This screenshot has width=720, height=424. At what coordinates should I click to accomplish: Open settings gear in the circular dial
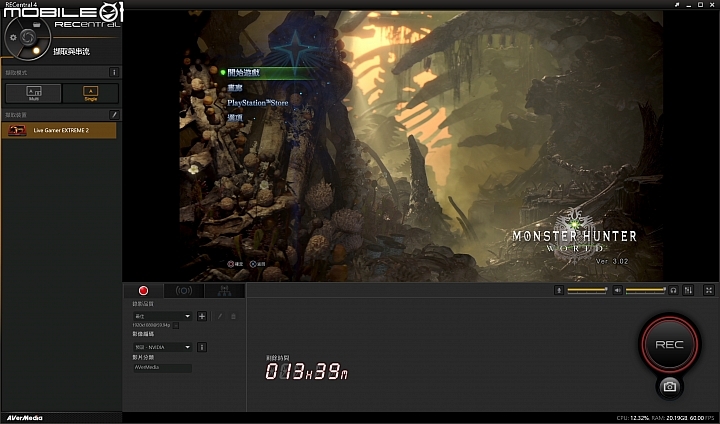13,37
